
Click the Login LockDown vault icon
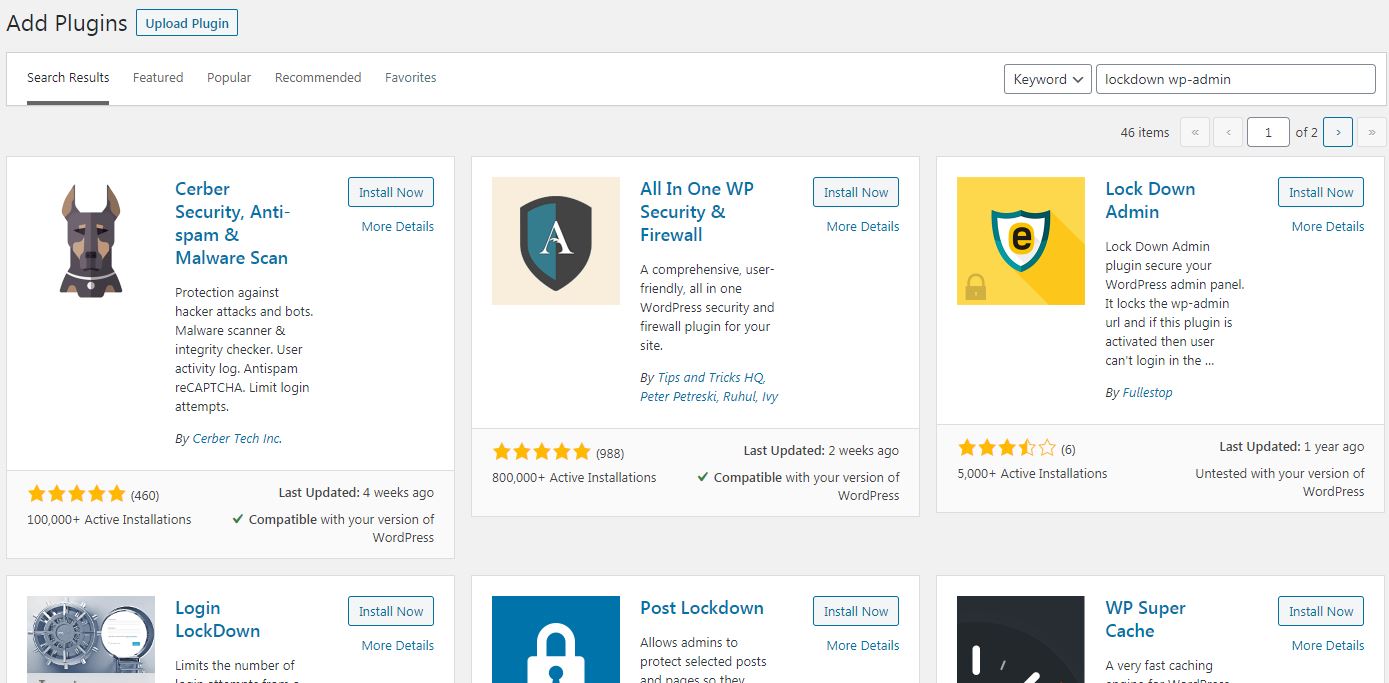[91, 639]
